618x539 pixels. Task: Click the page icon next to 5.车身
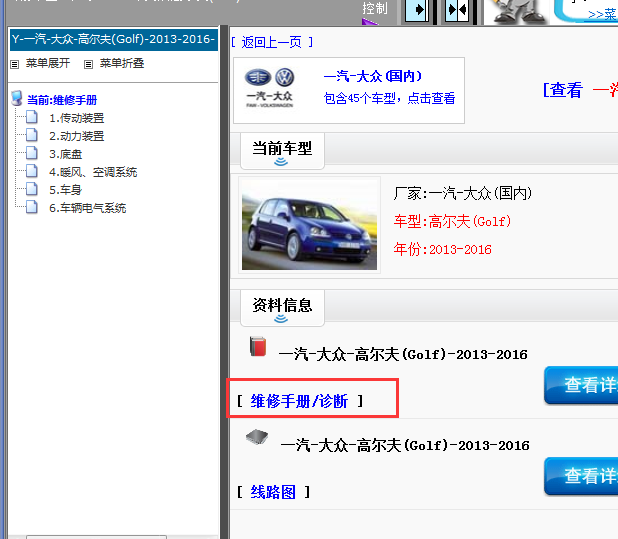pyautogui.click(x=32, y=189)
